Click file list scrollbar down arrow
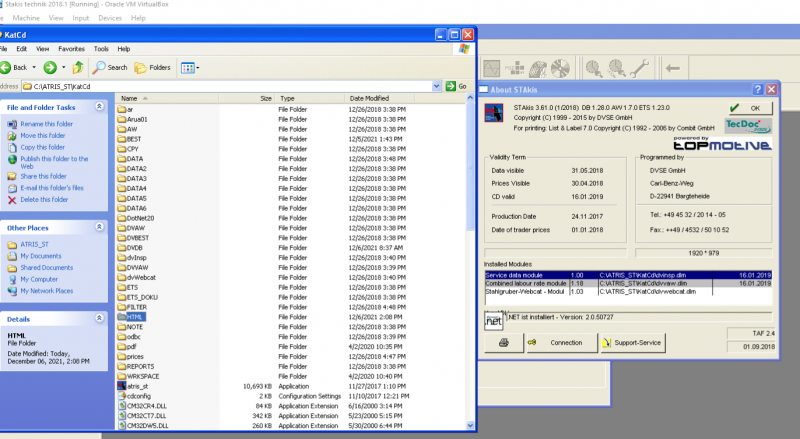Image resolution: width=800 pixels, height=439 pixels. (x=470, y=425)
